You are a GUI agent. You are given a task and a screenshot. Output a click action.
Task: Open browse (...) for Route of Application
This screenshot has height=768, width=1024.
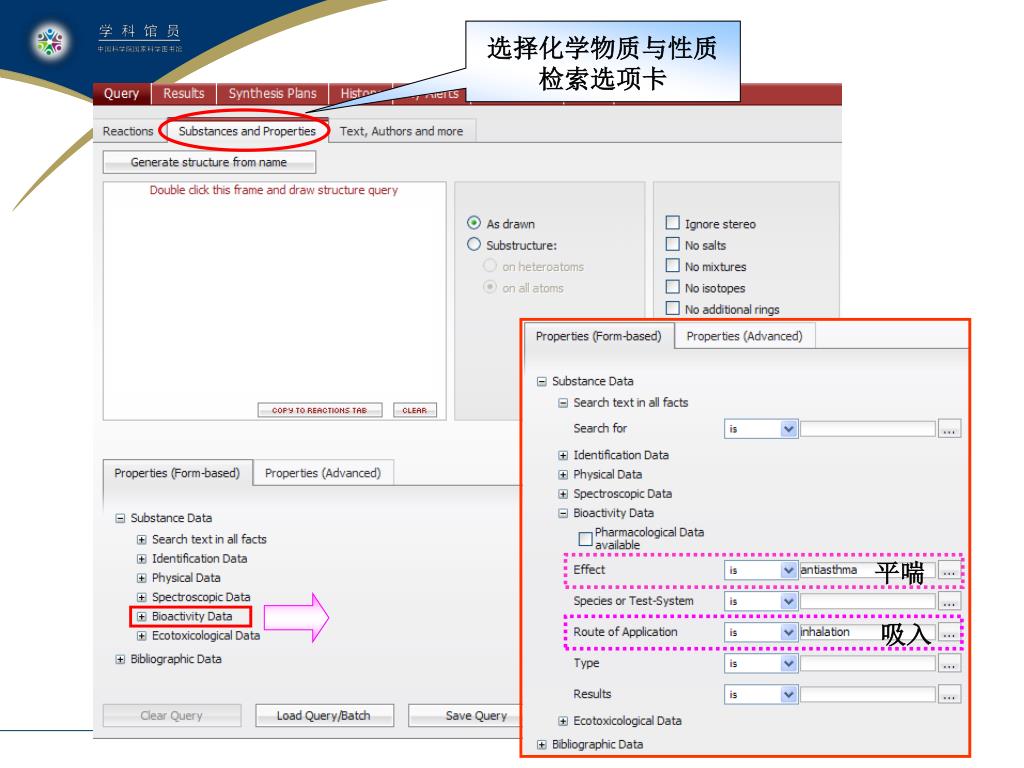click(950, 632)
